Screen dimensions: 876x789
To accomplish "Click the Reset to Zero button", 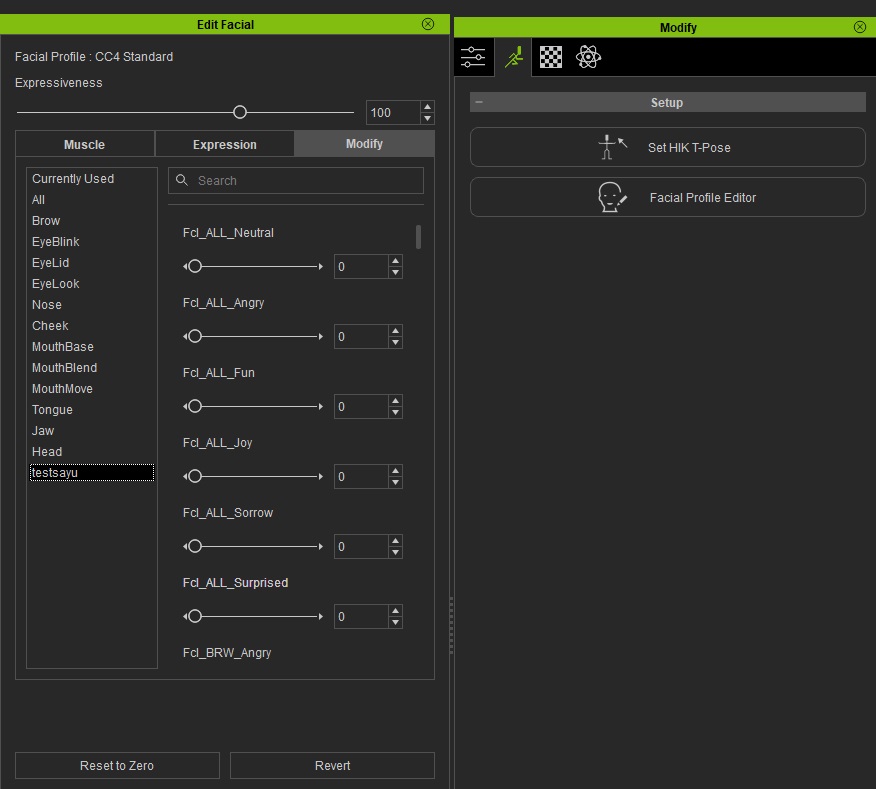I will pyautogui.click(x=117, y=766).
